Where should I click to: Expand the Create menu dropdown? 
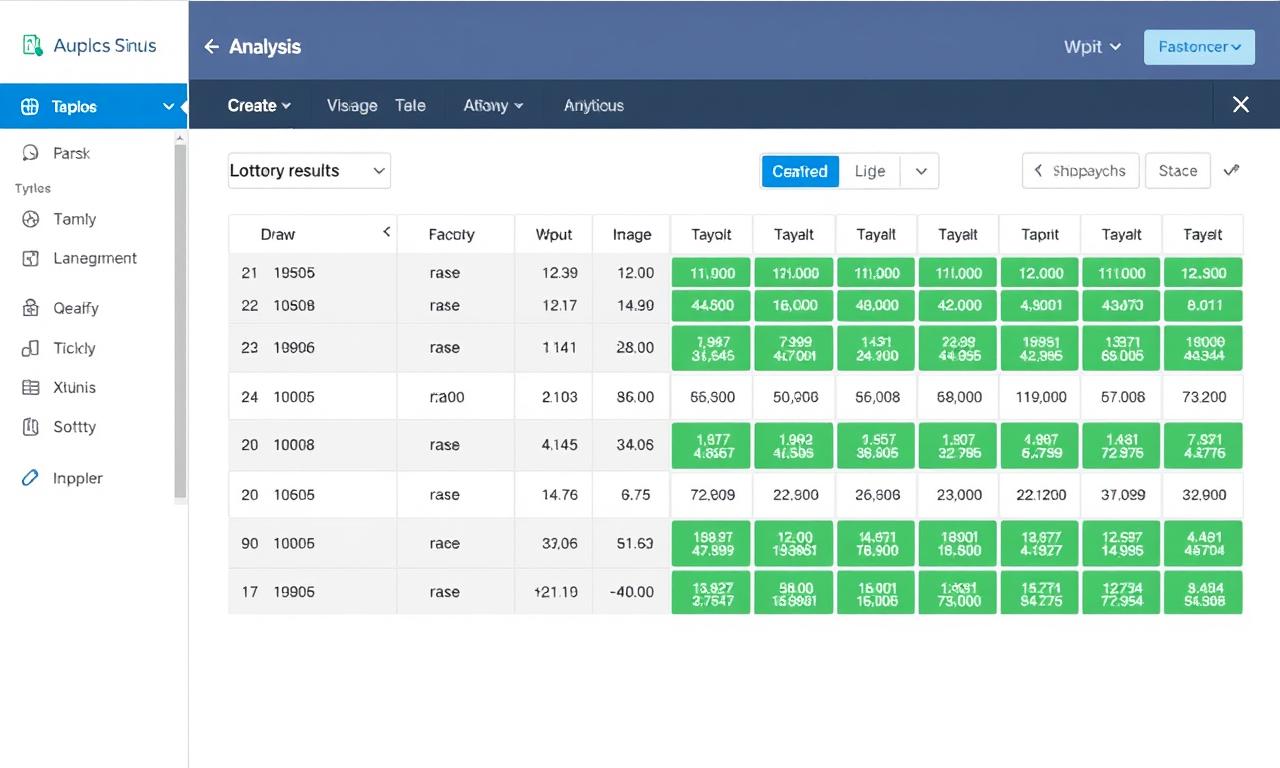[x=259, y=105]
